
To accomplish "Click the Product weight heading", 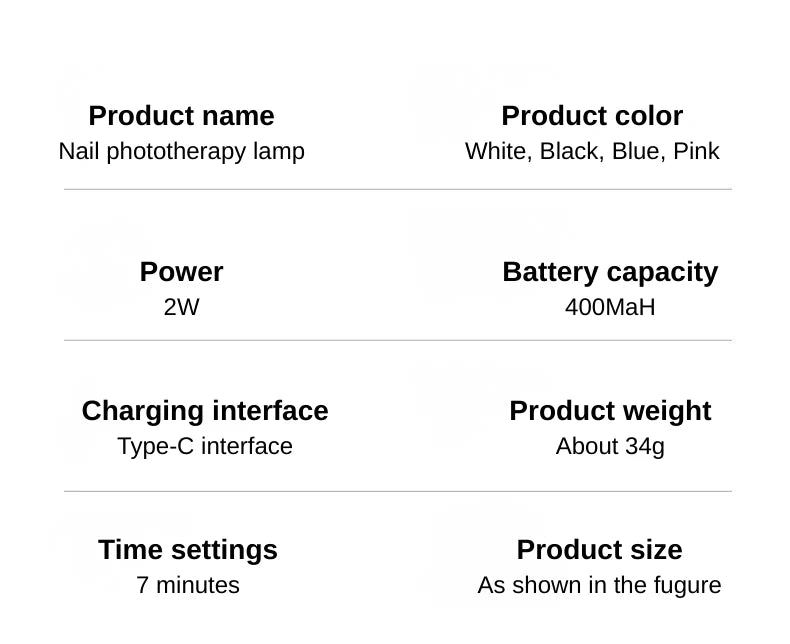I will click(610, 411).
